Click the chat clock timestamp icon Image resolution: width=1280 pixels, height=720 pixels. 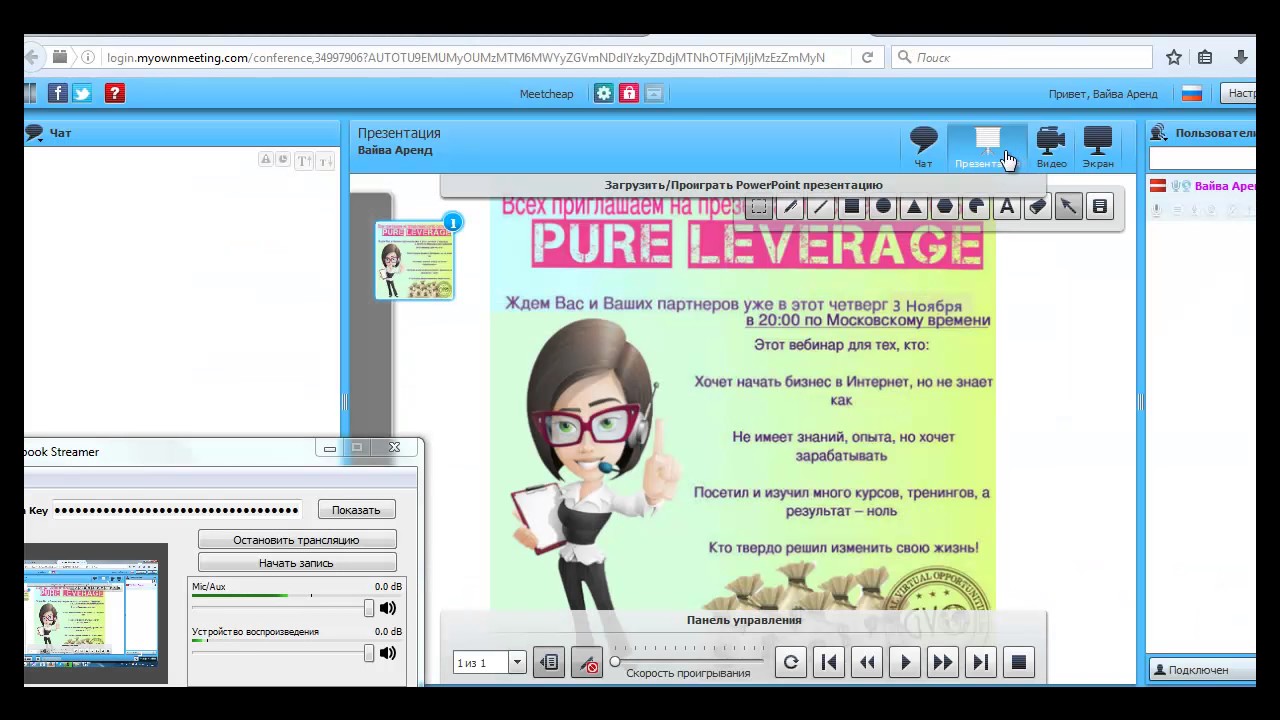coord(282,160)
